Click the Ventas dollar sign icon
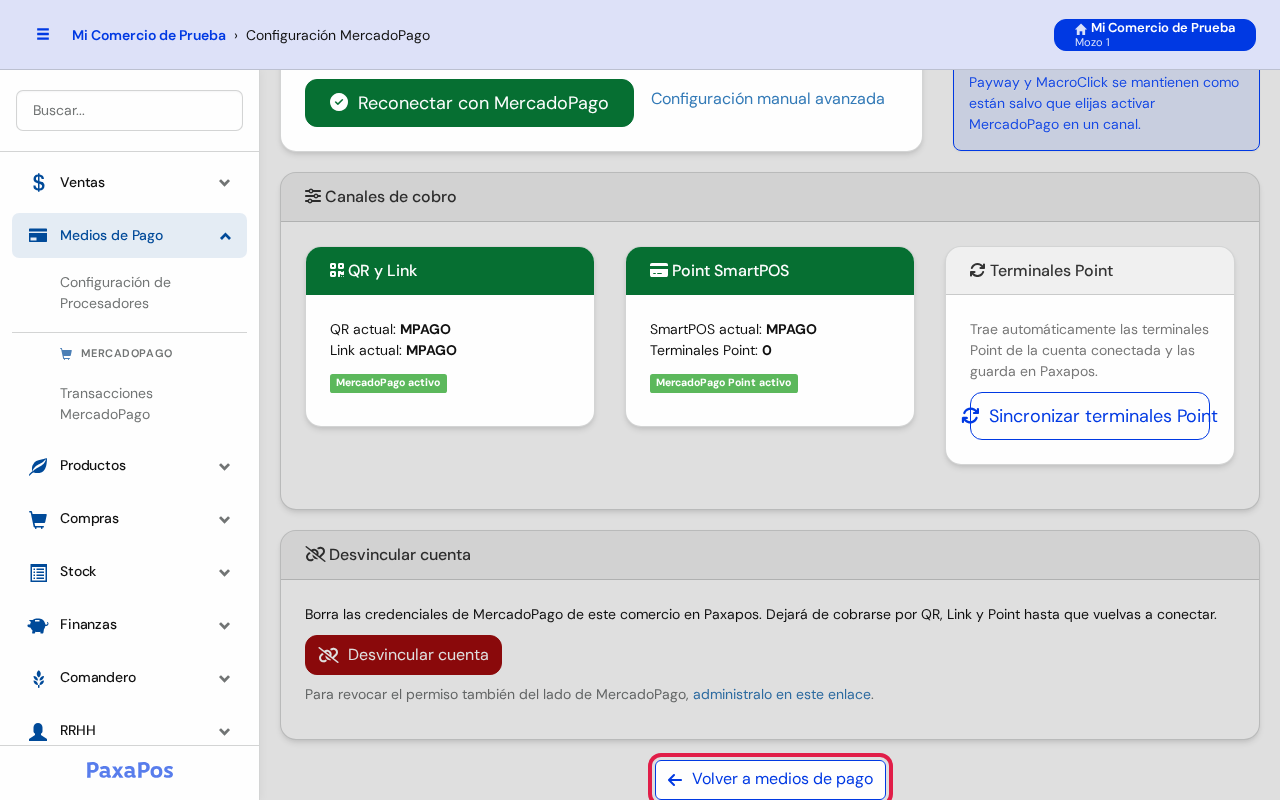 (38, 183)
